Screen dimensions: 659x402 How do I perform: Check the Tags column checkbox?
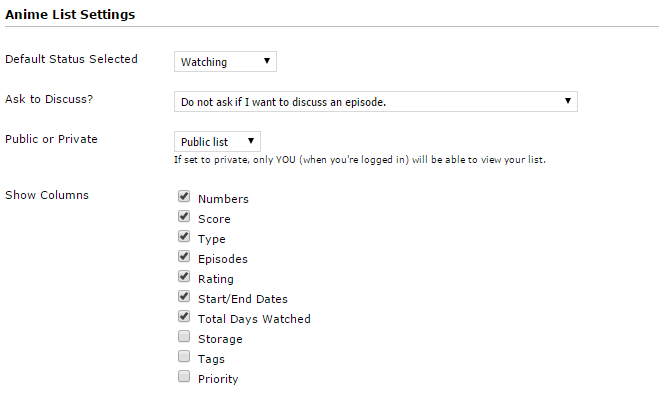[184, 356]
